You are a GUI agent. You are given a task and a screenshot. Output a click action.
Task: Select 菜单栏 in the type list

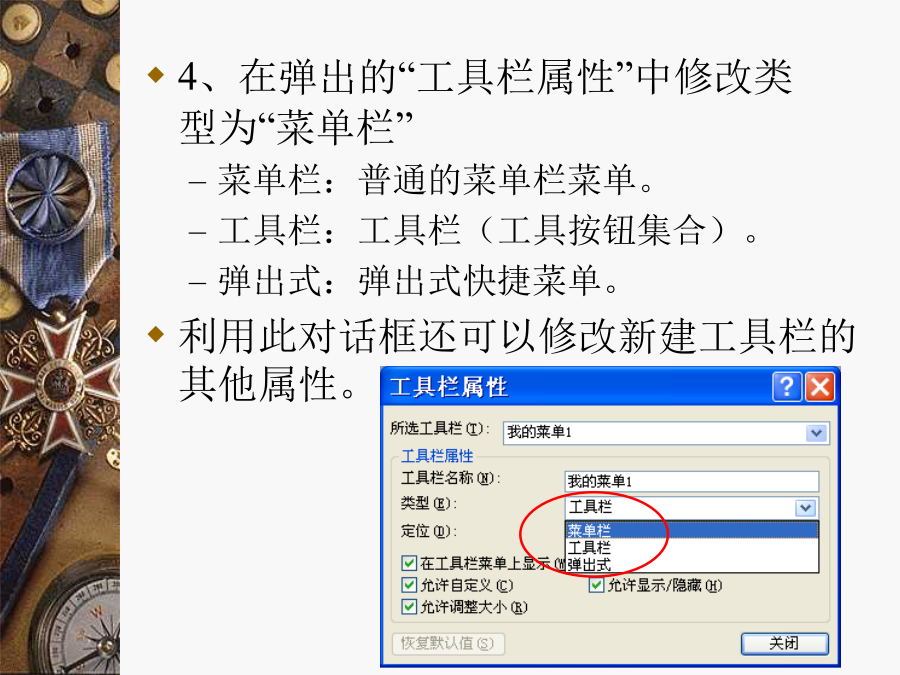pos(692,530)
